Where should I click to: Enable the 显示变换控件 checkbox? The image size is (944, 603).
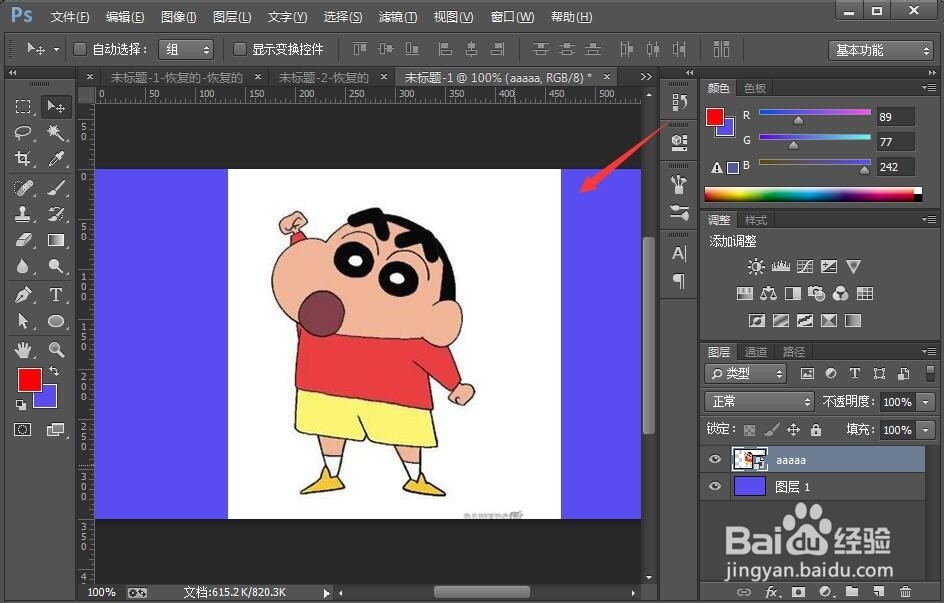[x=239, y=49]
